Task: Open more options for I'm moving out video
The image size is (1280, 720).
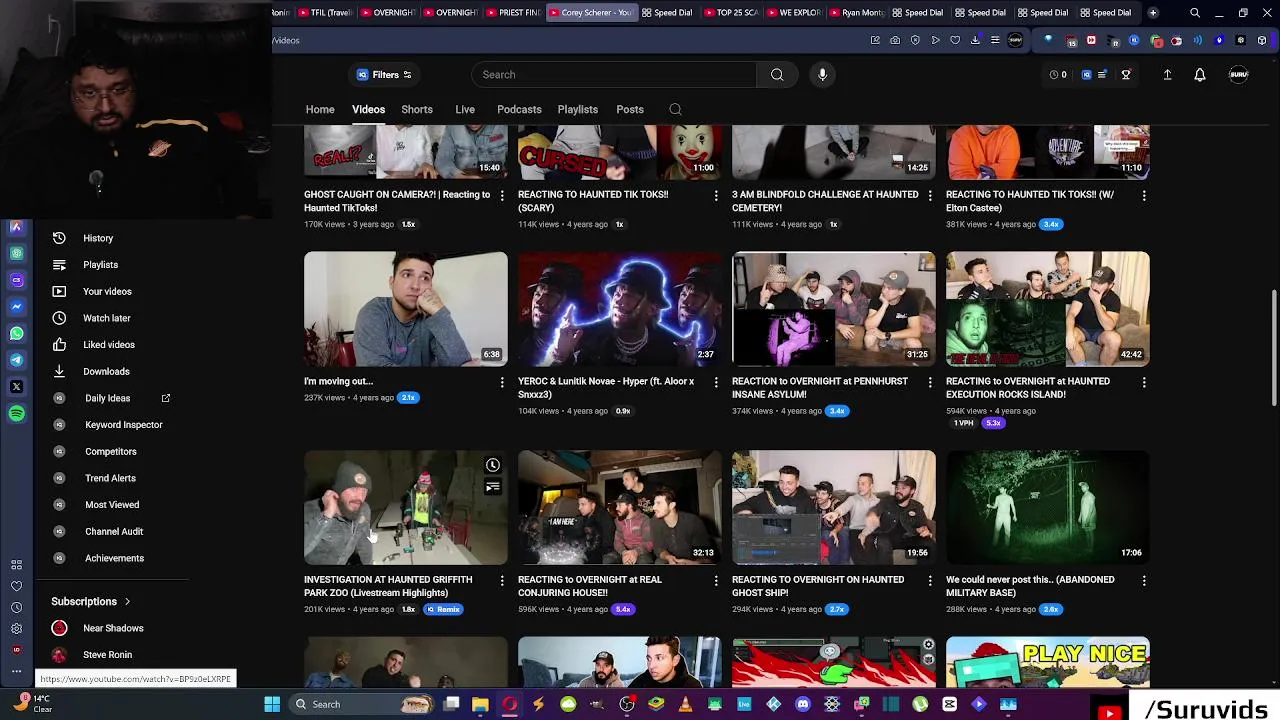Action: pyautogui.click(x=502, y=382)
